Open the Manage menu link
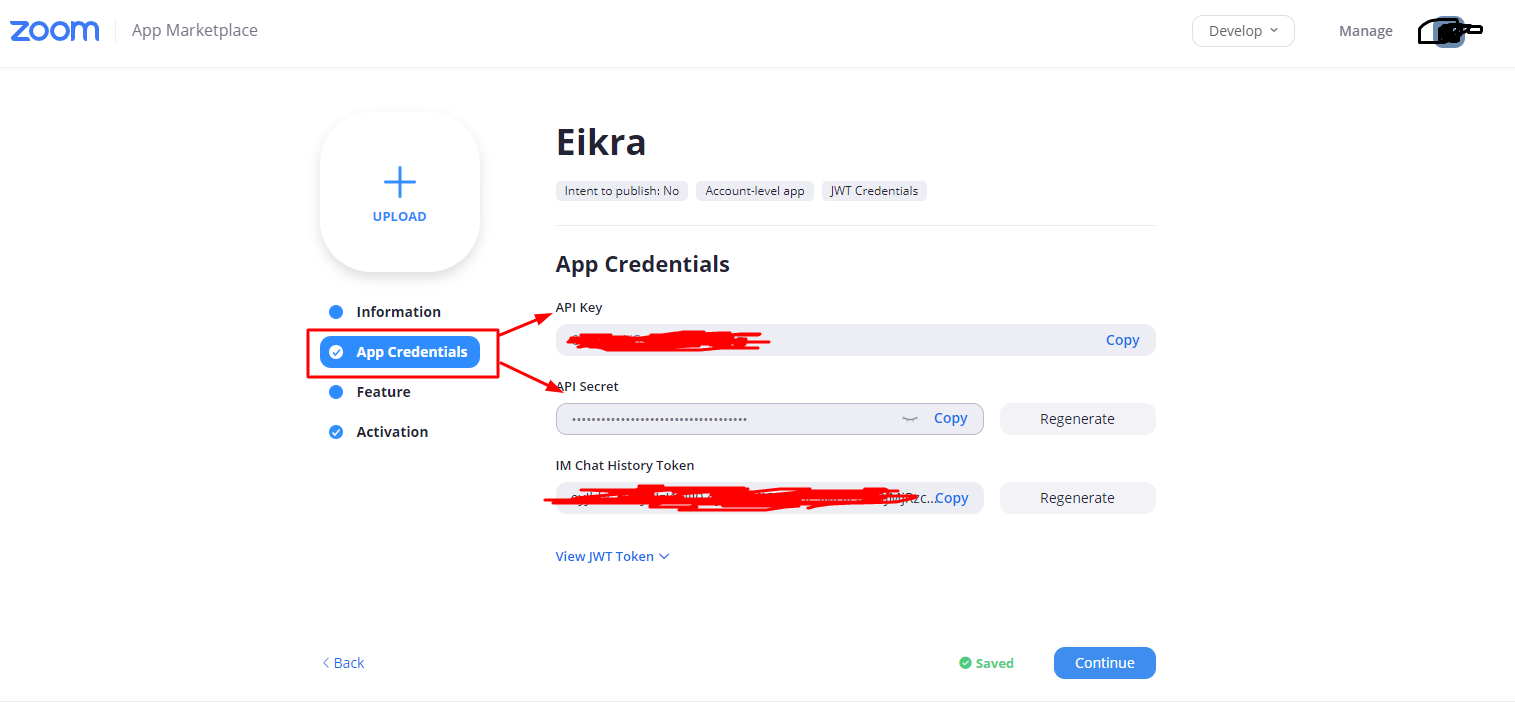The height and width of the screenshot is (721, 1515). (1365, 31)
